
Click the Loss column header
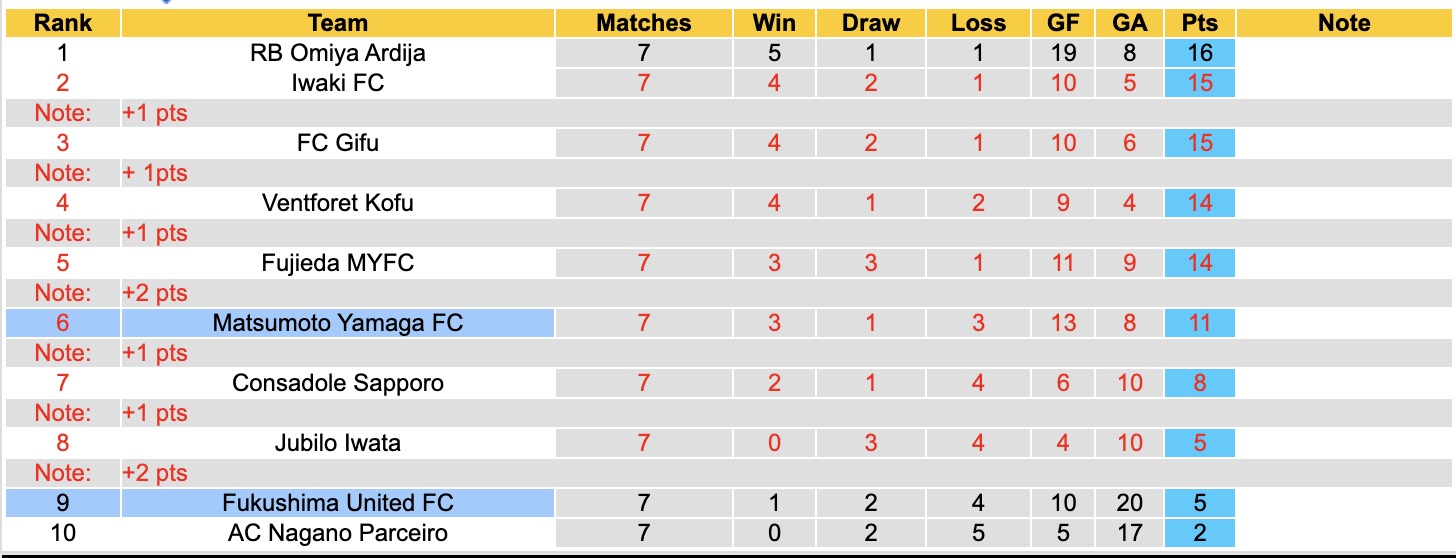[977, 23]
